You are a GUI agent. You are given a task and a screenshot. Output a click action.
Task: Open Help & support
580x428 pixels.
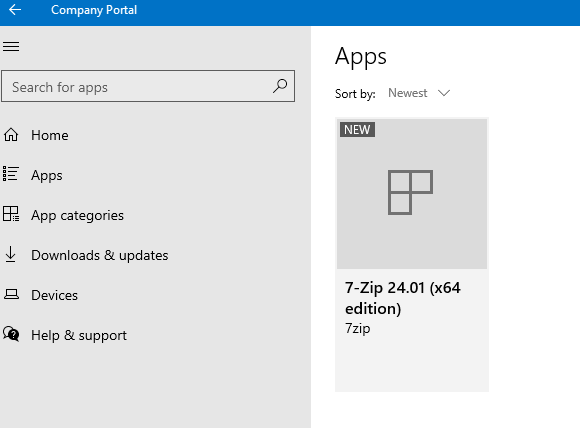click(79, 335)
